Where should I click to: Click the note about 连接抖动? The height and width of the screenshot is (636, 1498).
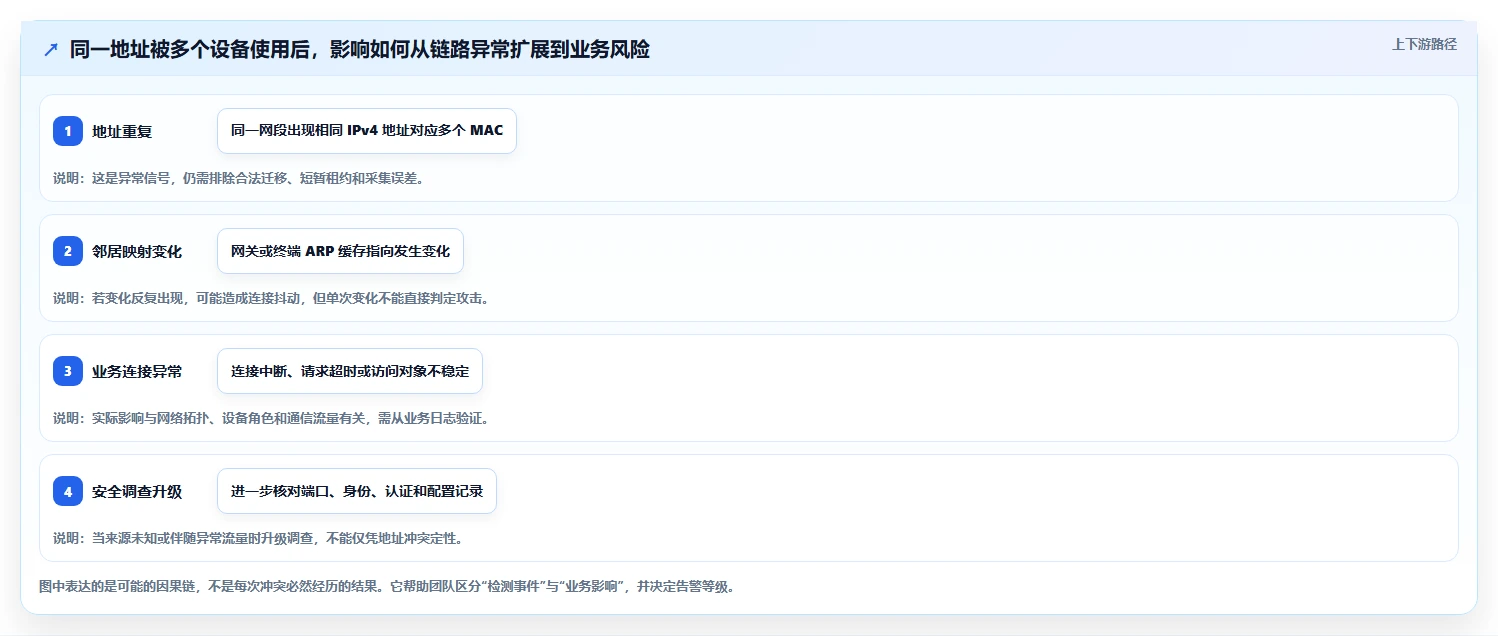[x=271, y=299]
